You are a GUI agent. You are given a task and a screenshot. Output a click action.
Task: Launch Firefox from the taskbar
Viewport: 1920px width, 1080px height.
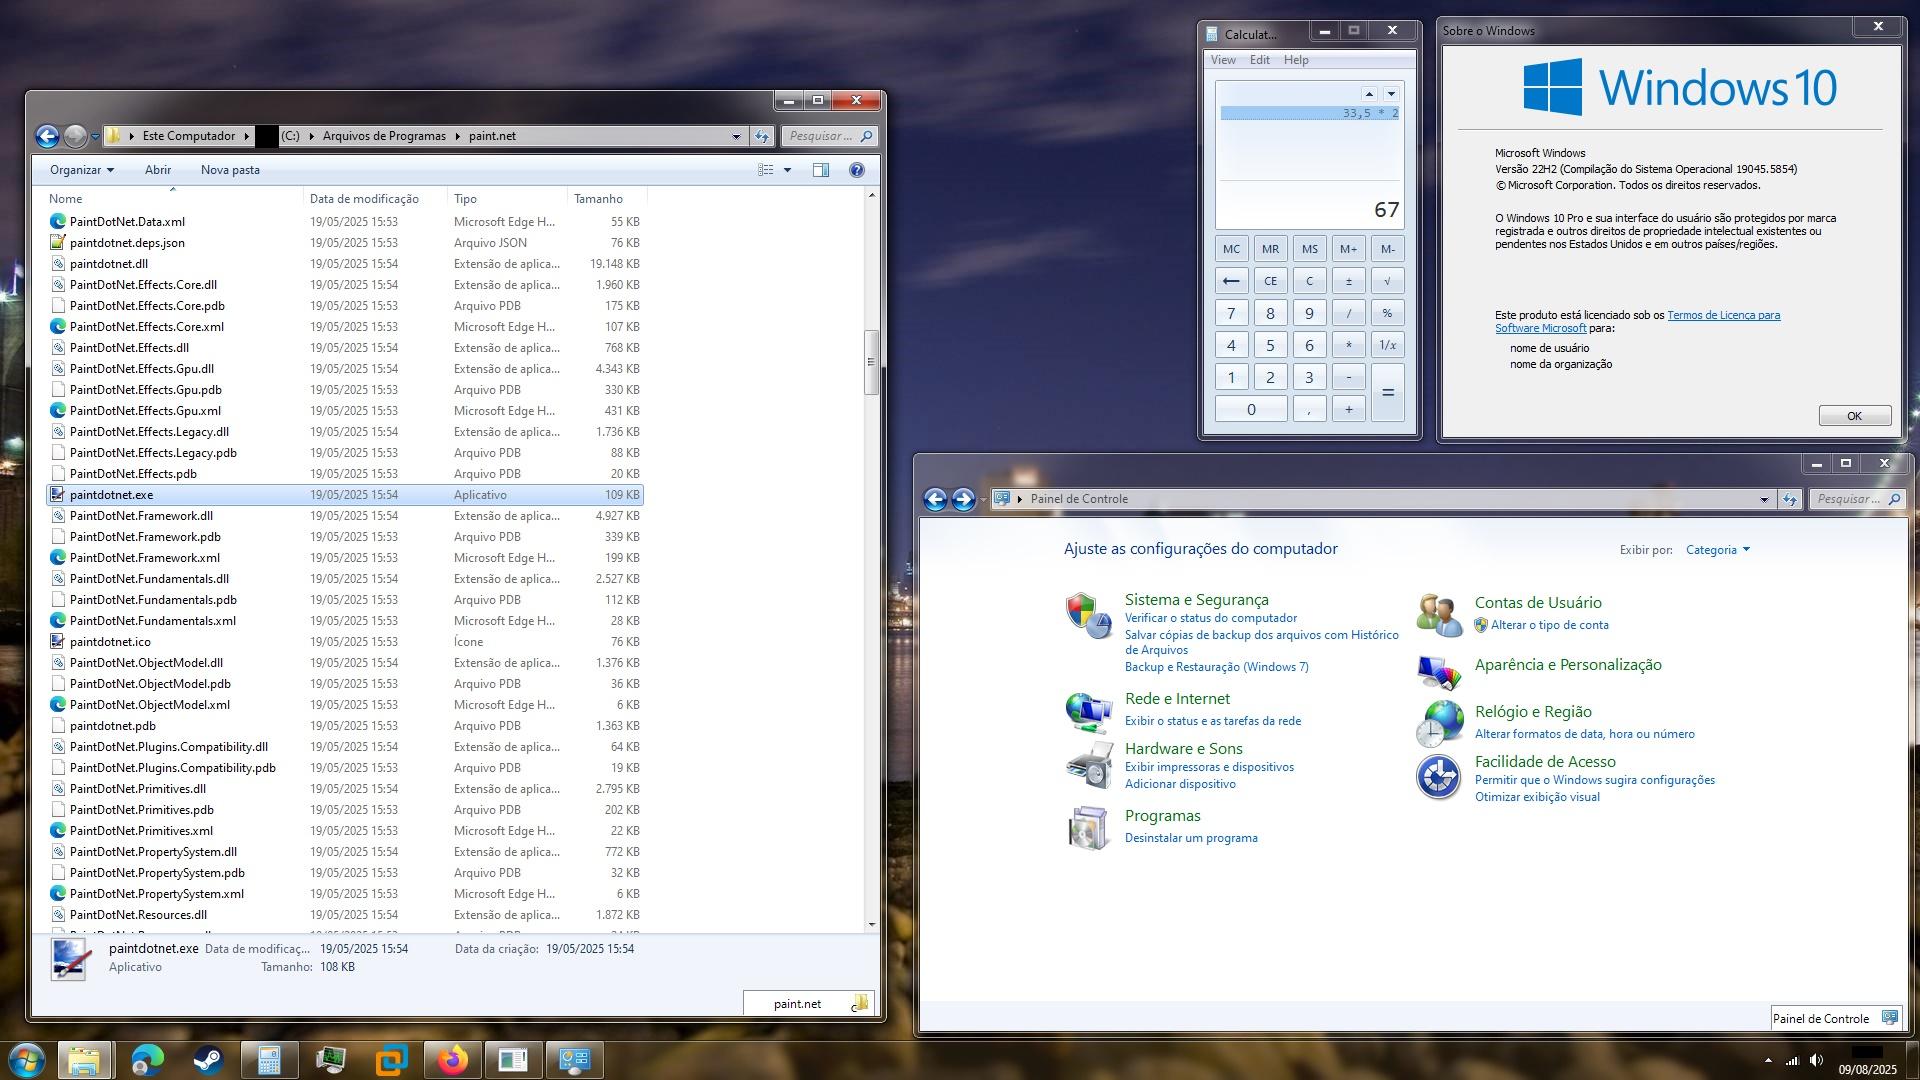[452, 1060]
